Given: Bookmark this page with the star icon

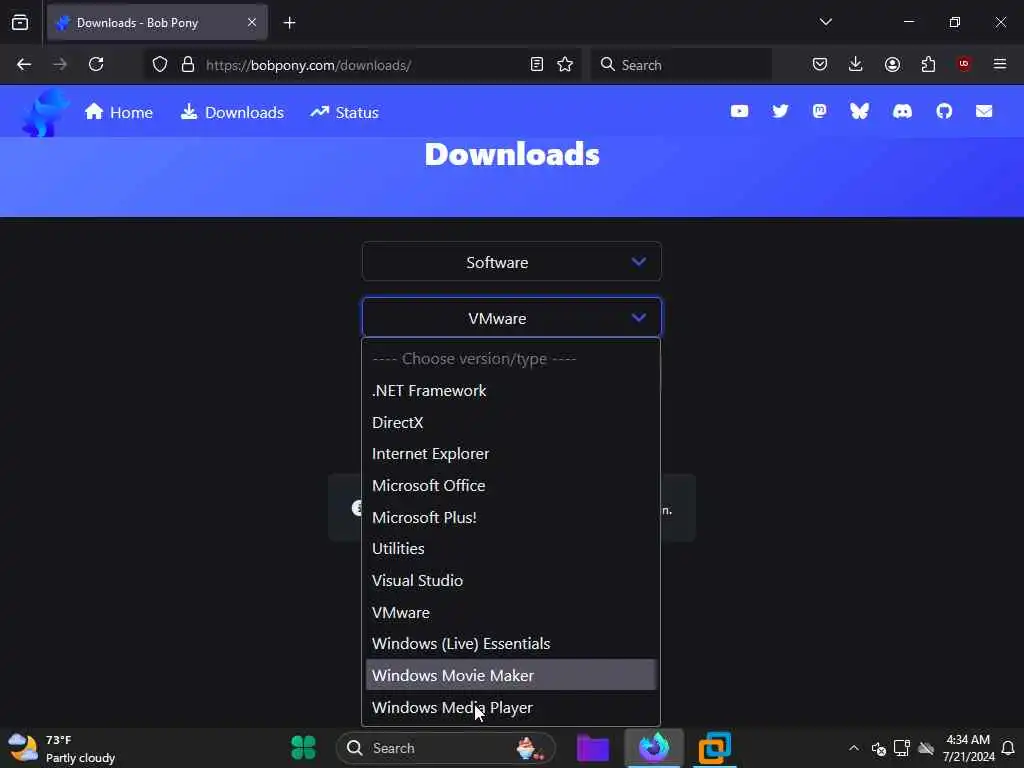Looking at the screenshot, I should click(x=565, y=64).
